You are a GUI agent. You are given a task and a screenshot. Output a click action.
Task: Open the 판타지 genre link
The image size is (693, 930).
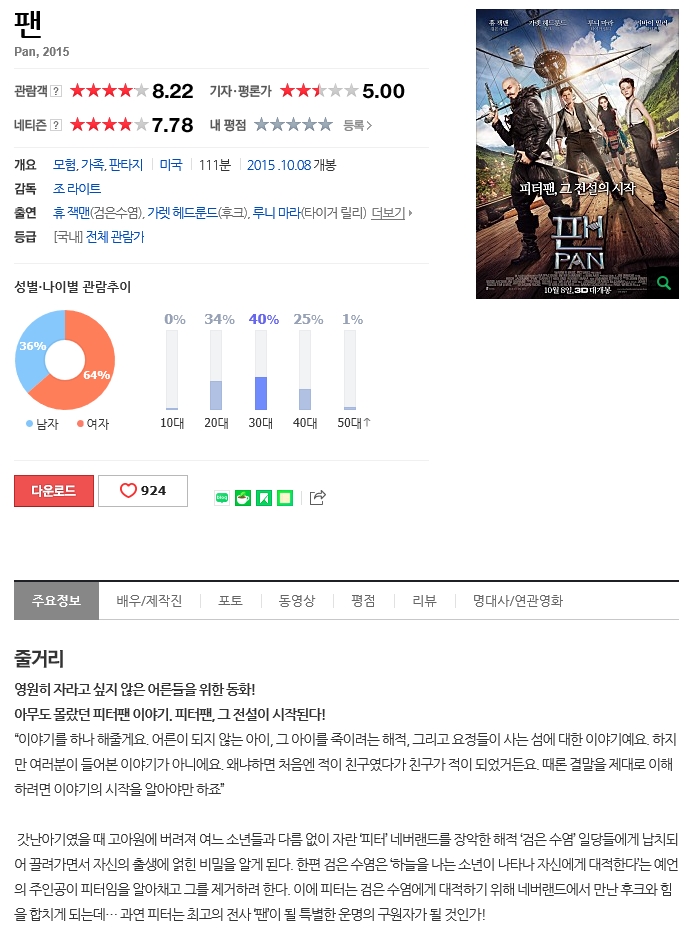click(x=126, y=165)
